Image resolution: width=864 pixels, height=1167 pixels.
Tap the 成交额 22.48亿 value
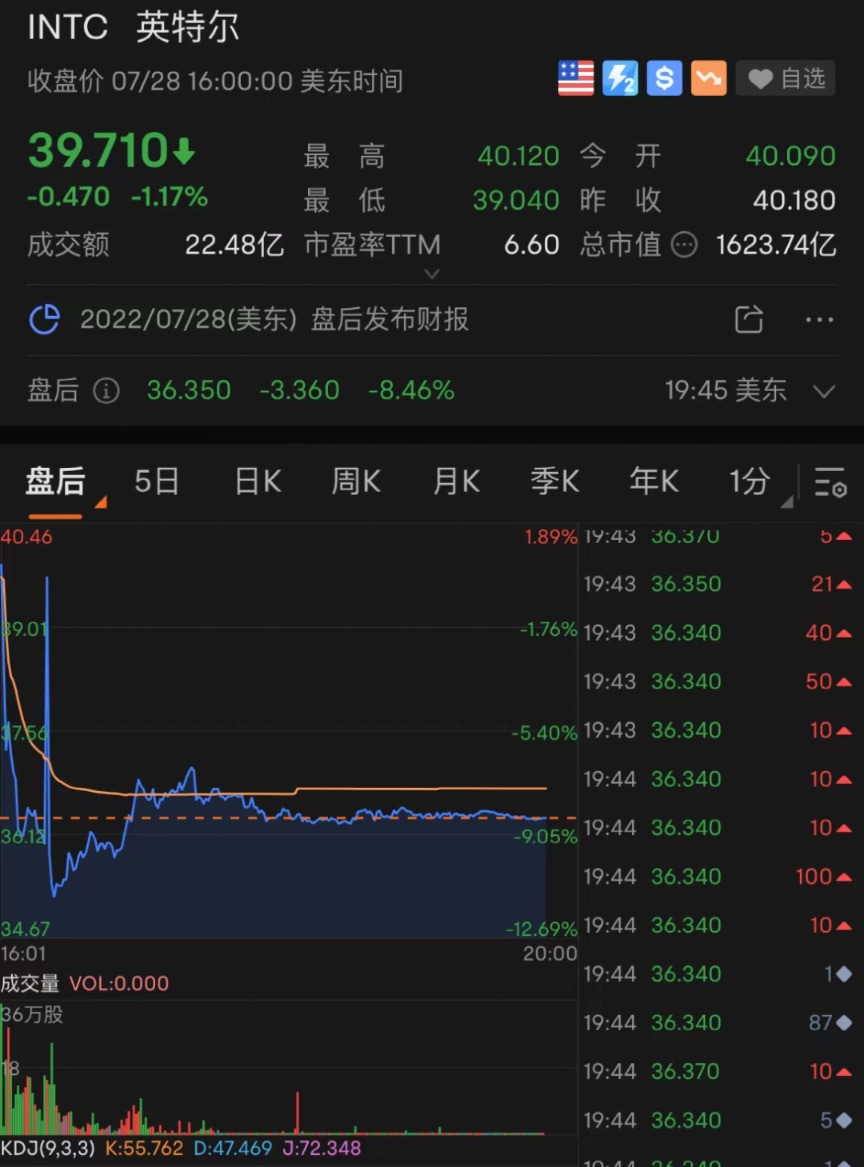(234, 245)
